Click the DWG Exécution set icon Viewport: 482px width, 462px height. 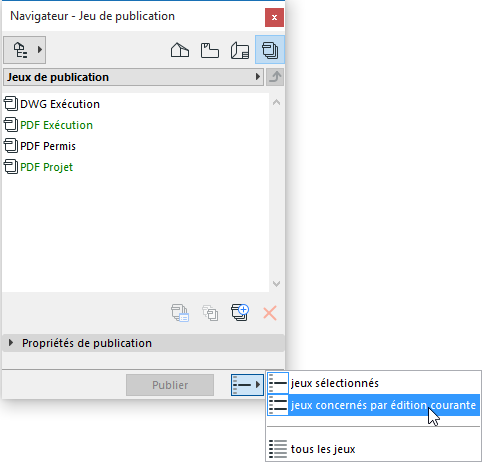11,104
